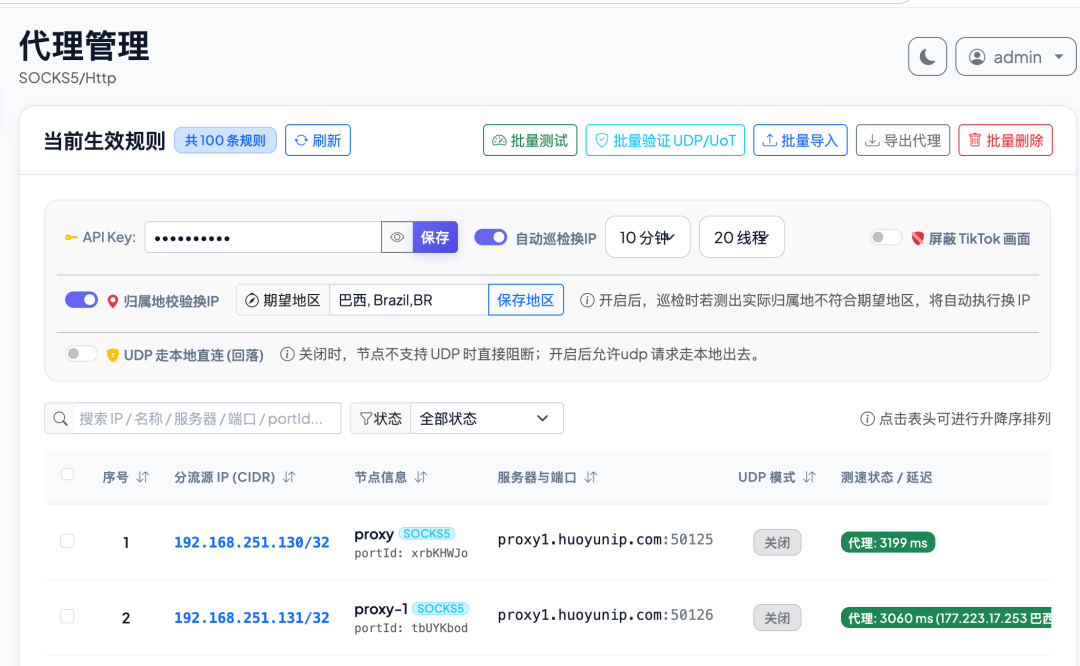Check the row 1 checkbox
The image size is (1080, 666).
point(68,541)
